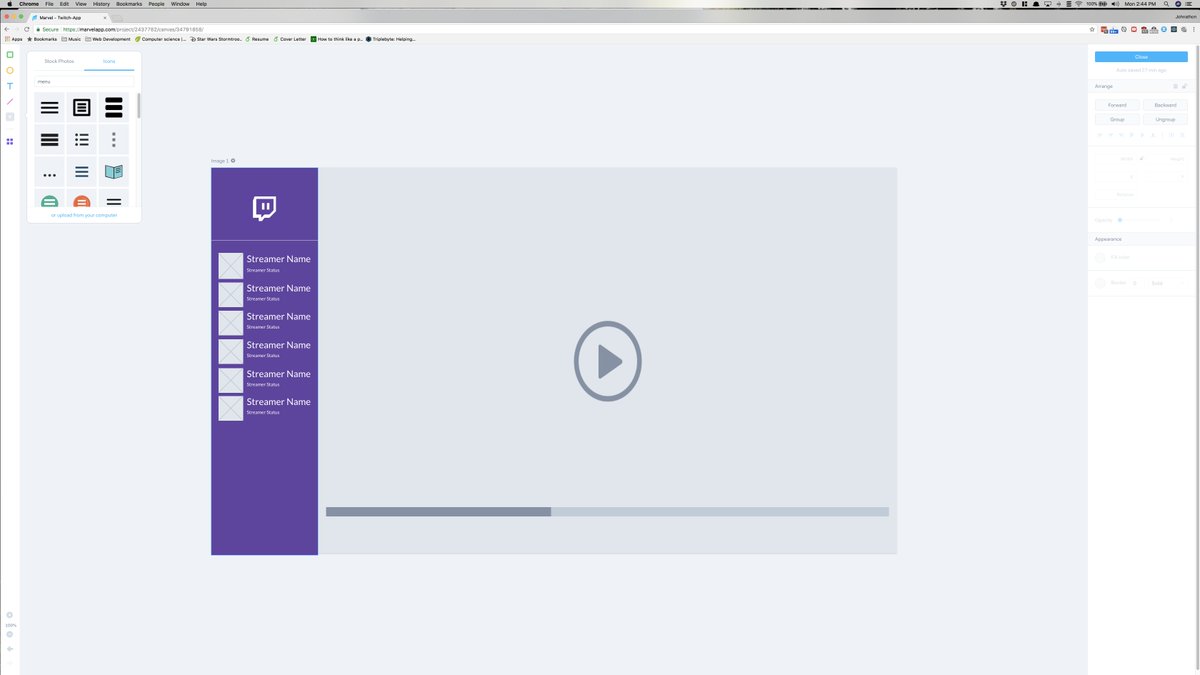This screenshot has height=675, width=1200.
Task: Open the border style Solid dropdown
Action: [x=1166, y=283]
